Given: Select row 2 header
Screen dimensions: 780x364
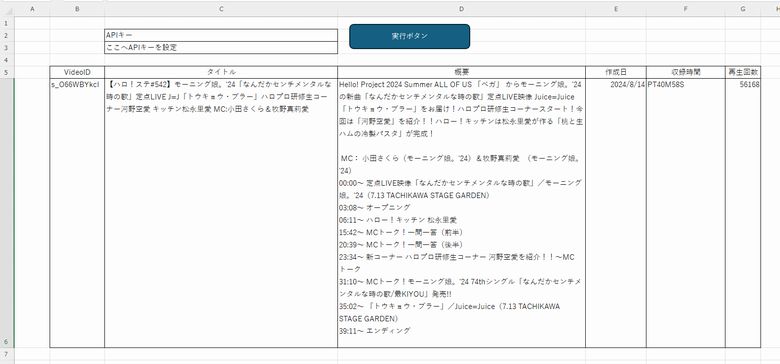Looking at the screenshot, I should [7, 35].
